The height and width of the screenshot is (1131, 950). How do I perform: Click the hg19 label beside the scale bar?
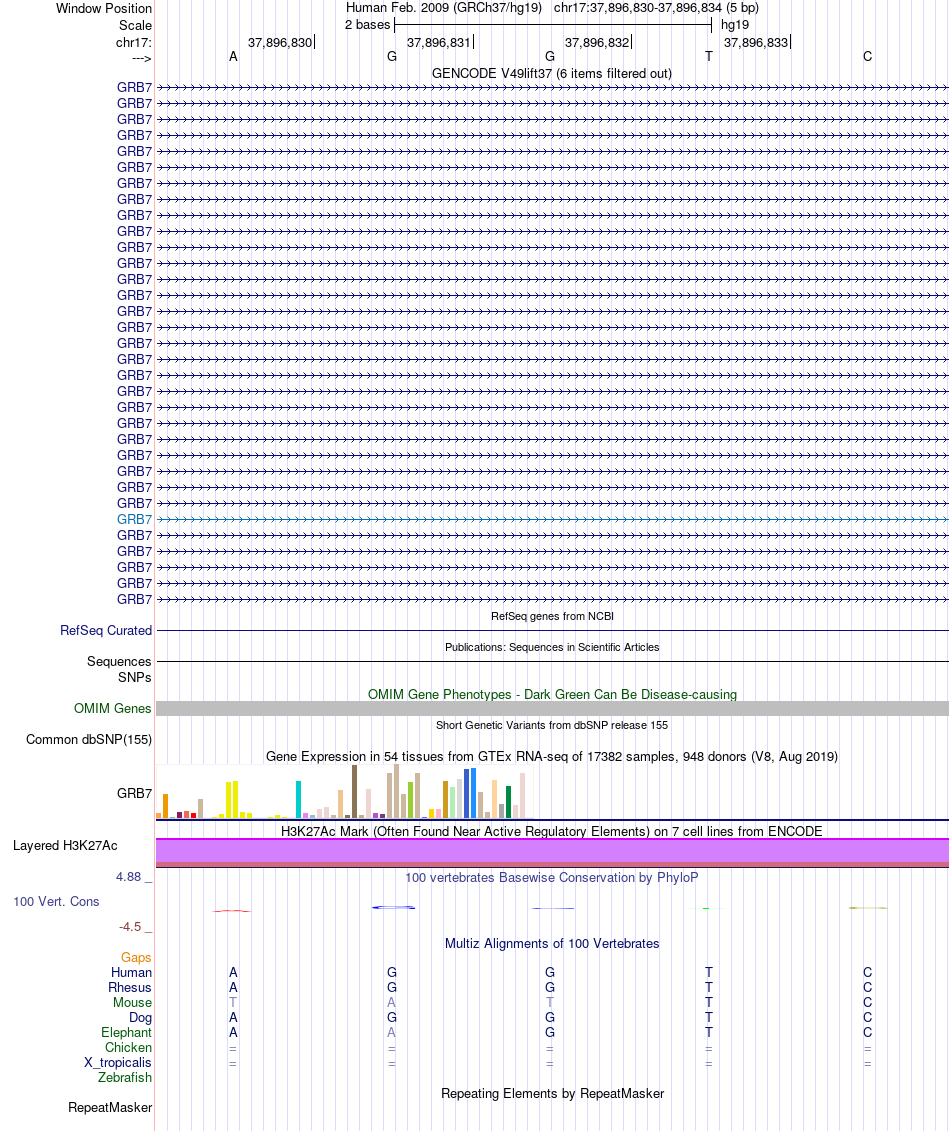click(735, 25)
